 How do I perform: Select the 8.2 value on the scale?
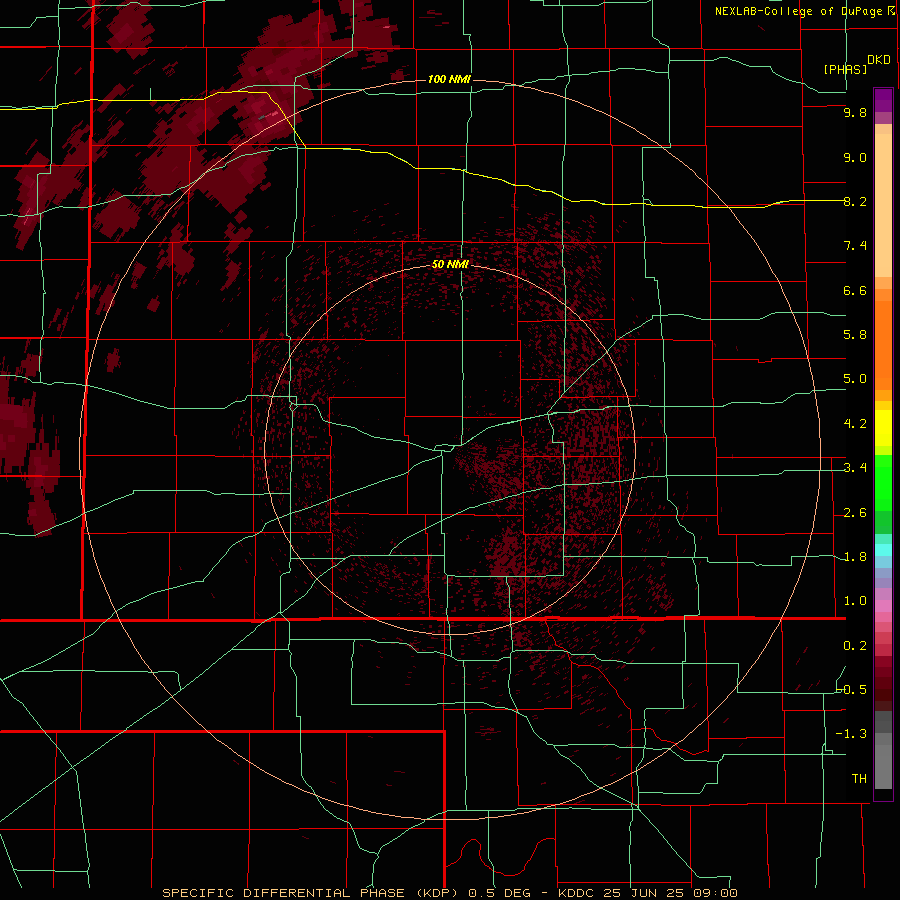[855, 201]
